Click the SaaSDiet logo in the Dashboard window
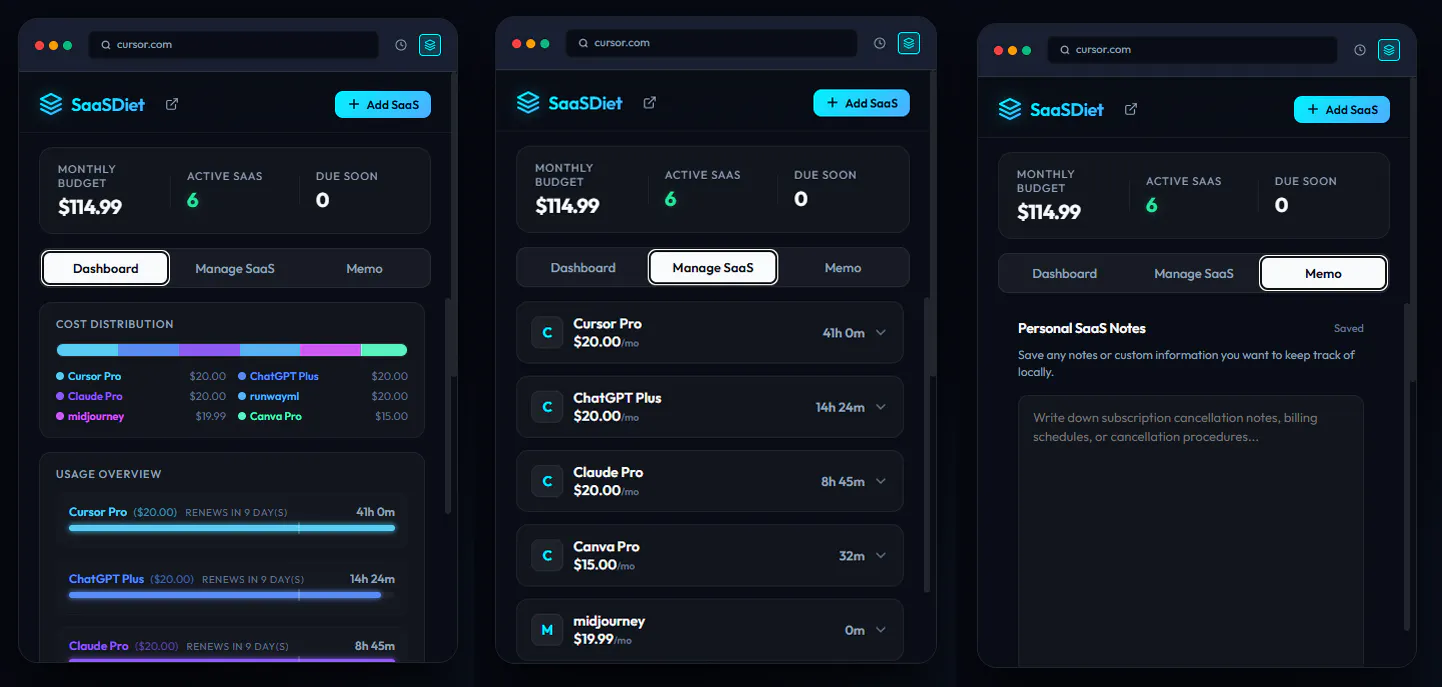This screenshot has height=687, width=1442. click(92, 104)
